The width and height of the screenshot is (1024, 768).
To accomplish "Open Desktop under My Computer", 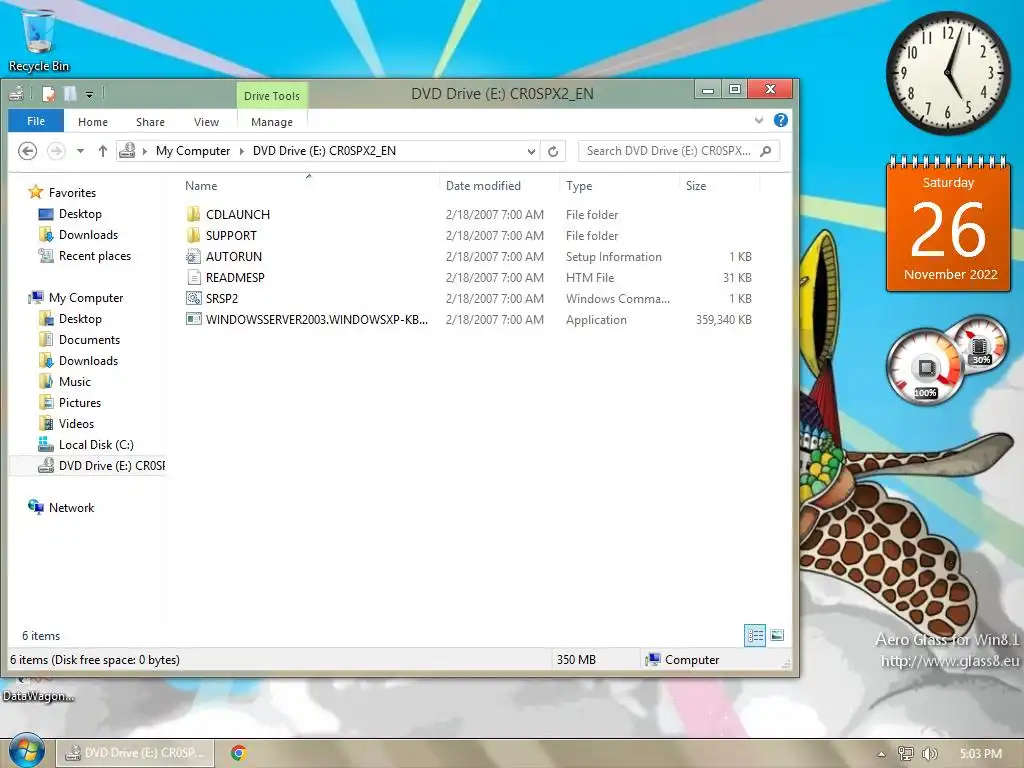I will (80, 319).
